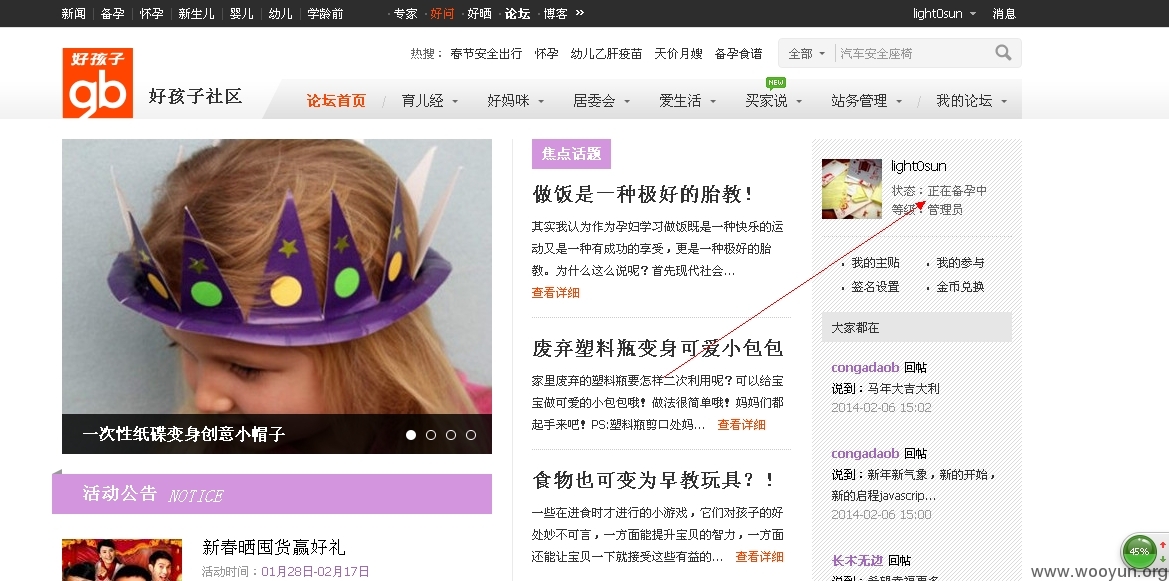
Task: Open headline 食物也可变为早教玩具?!
Action: 654,480
